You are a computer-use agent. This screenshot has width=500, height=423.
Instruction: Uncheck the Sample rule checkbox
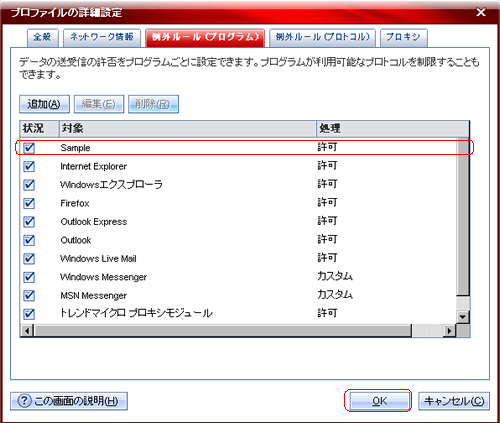(29, 148)
